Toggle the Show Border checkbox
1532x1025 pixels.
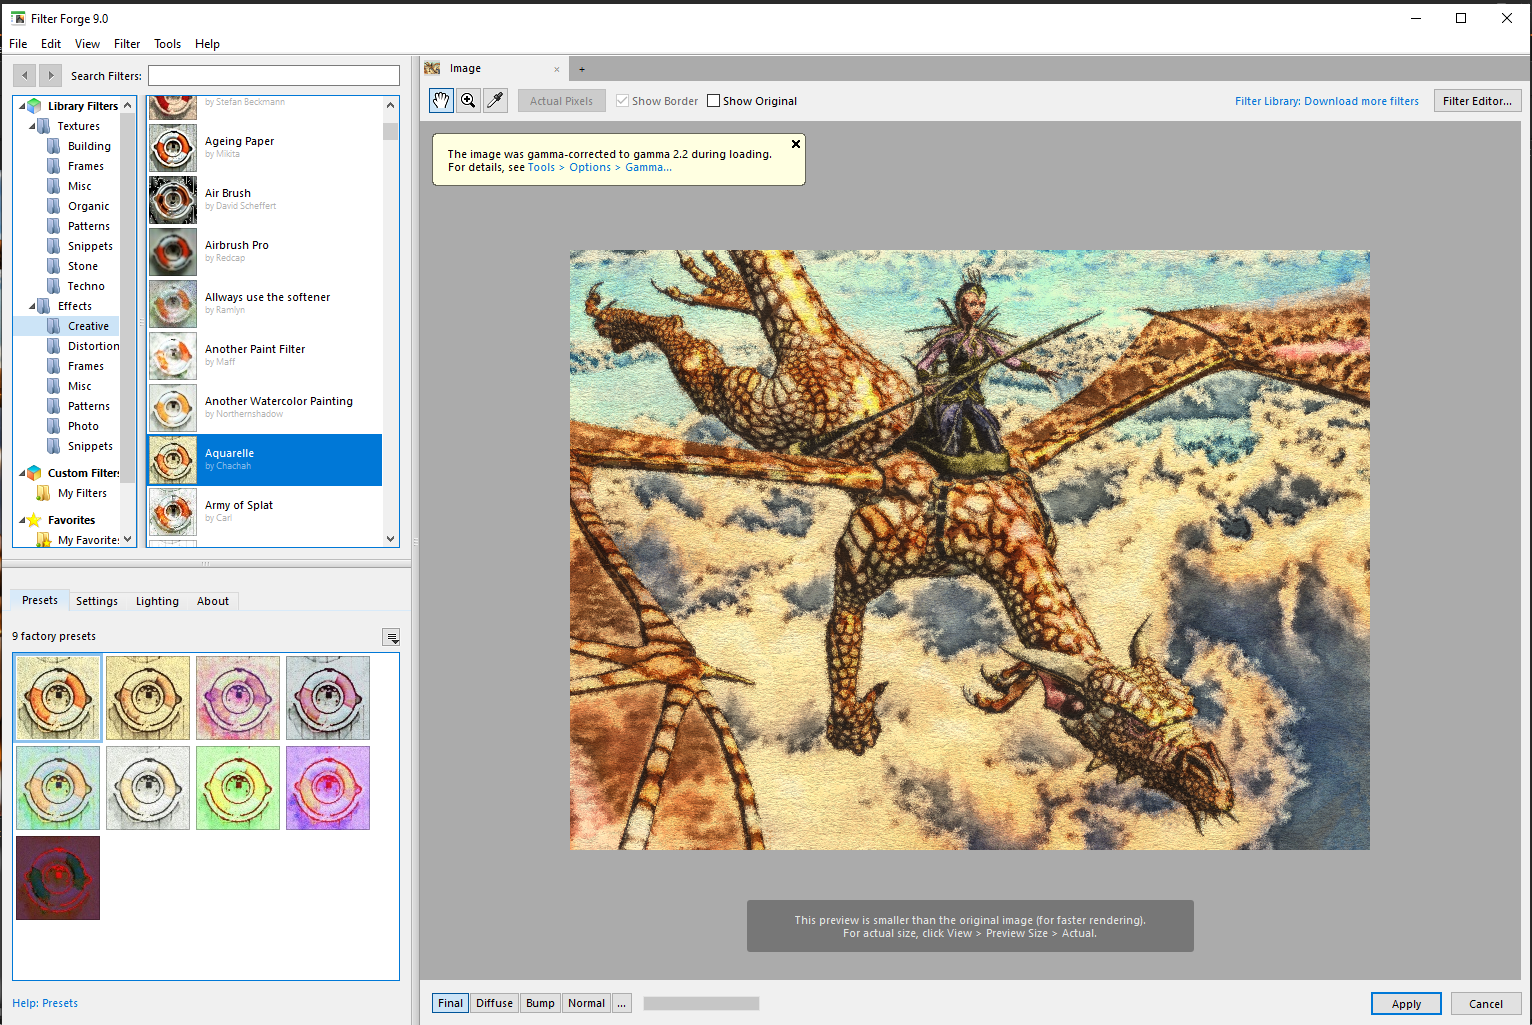622,101
